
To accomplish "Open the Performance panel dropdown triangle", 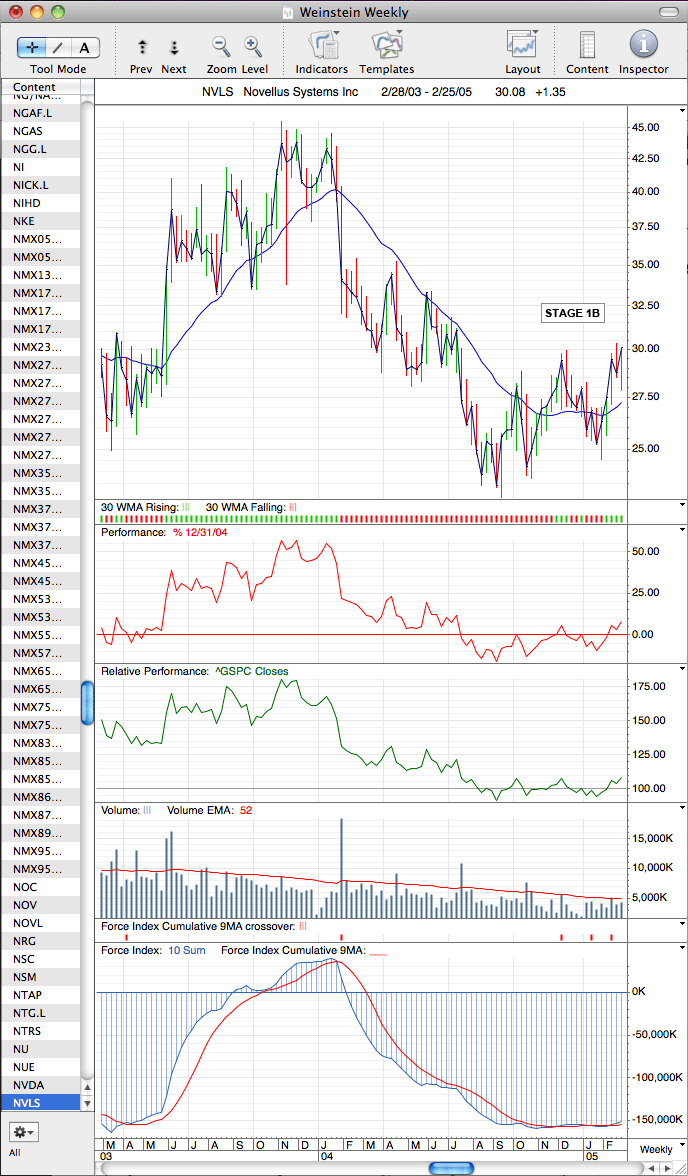I will (682, 530).
